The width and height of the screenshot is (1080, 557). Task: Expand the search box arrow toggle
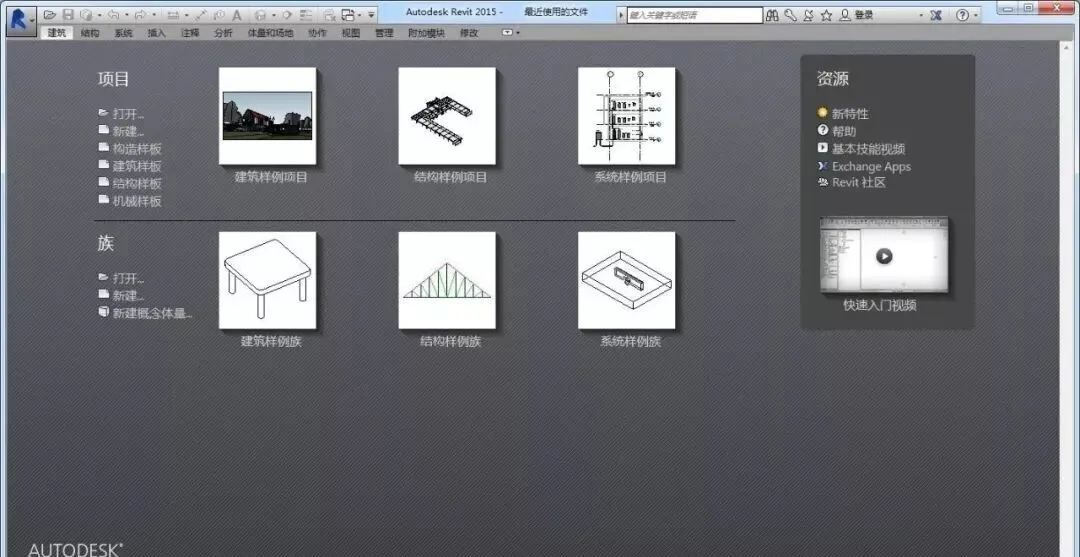coord(621,15)
